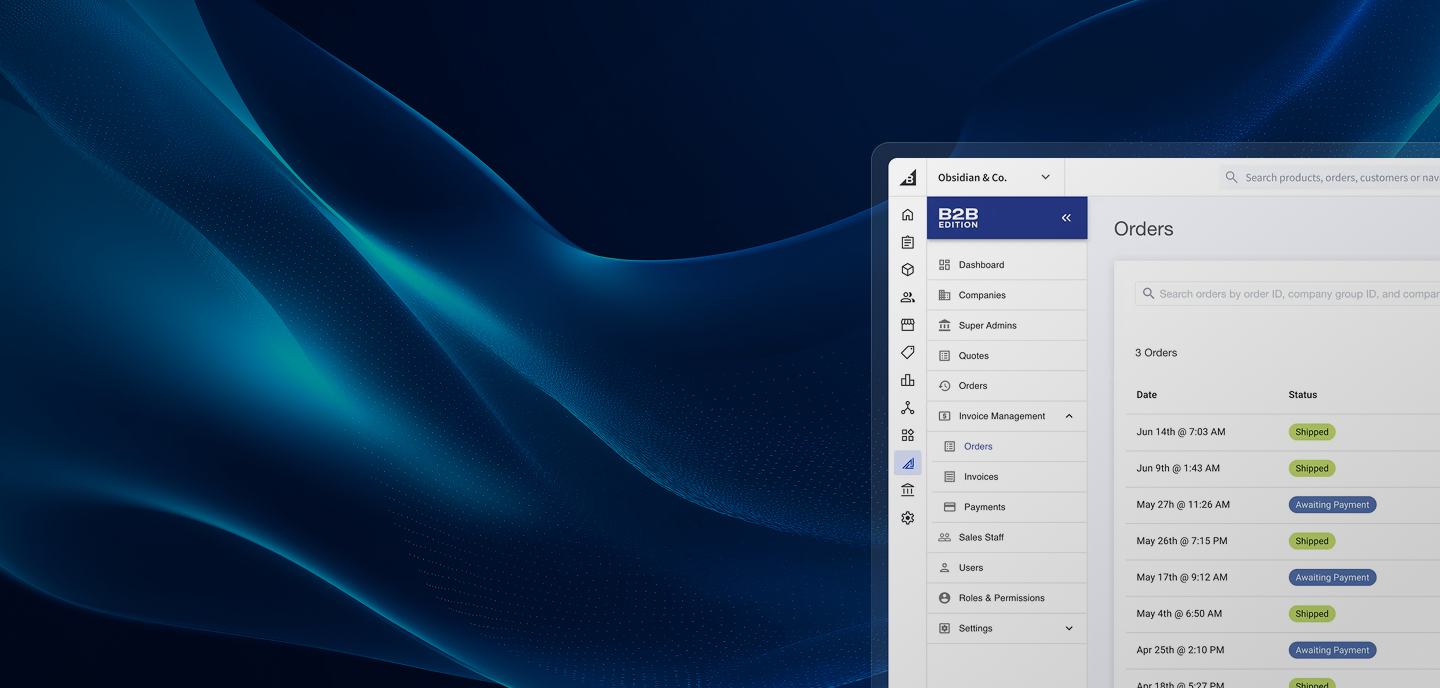Click the 3 Orders count text
The width and height of the screenshot is (1440, 688).
[1156, 353]
